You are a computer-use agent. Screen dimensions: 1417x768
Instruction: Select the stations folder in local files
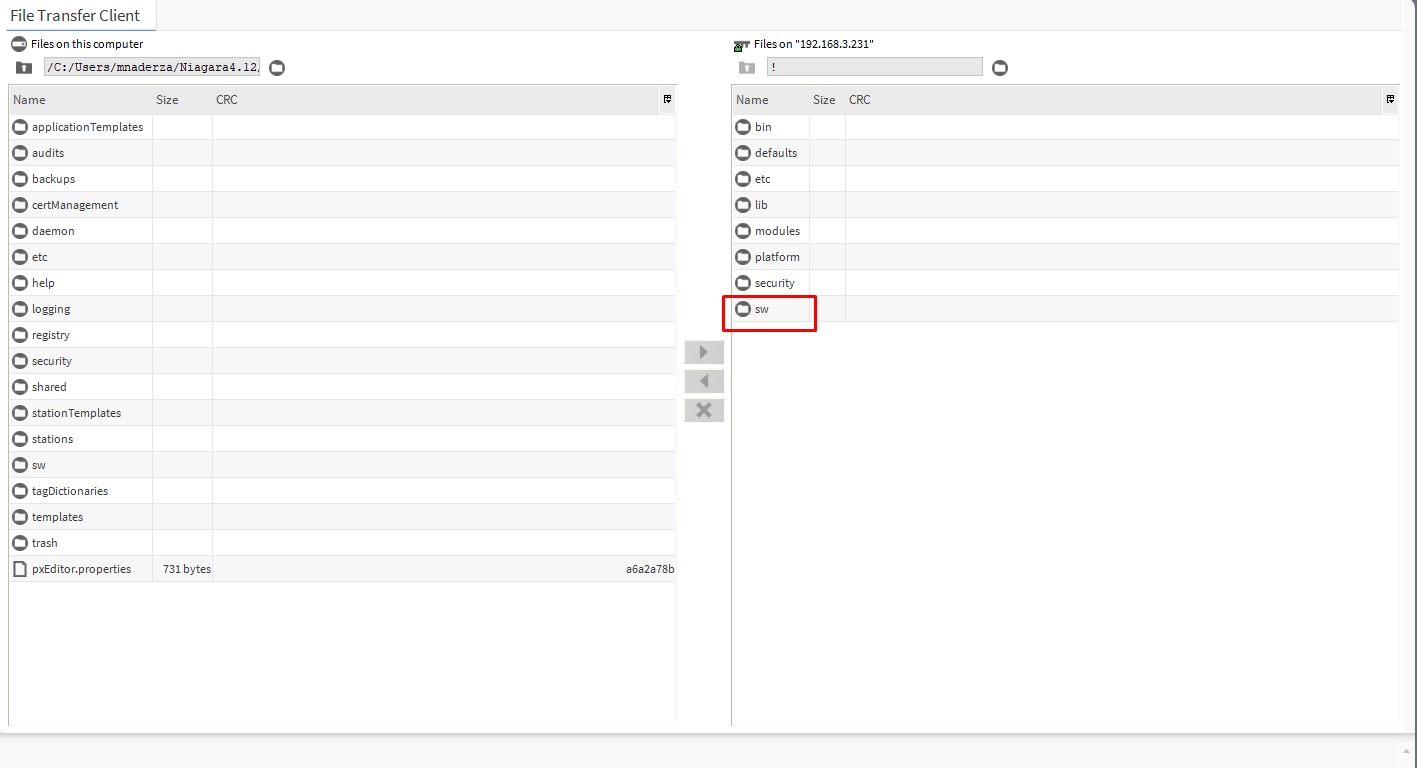52,439
